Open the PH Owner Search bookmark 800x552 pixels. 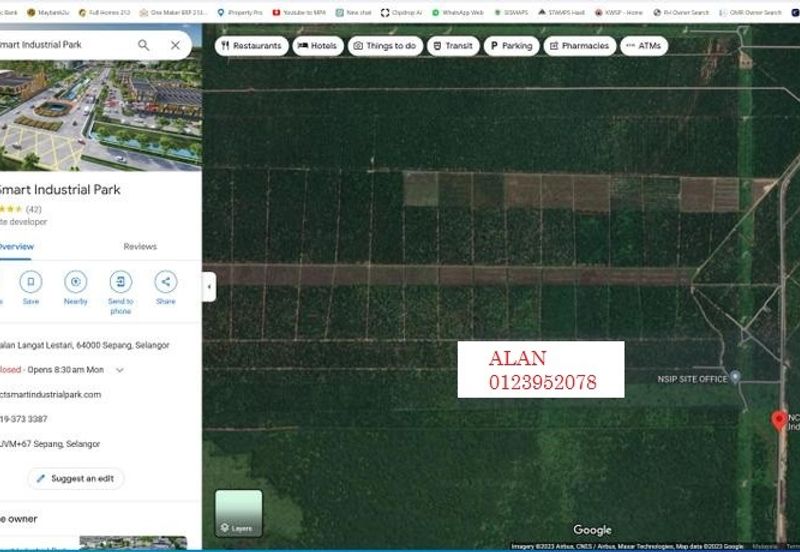[681, 12]
